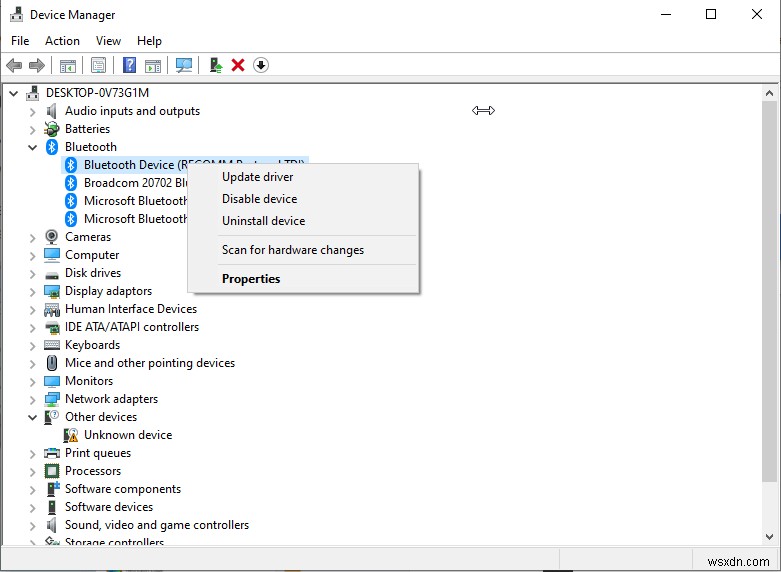This screenshot has height=572, width=781.
Task: Choose Update driver from context menu
Action: 303,177
